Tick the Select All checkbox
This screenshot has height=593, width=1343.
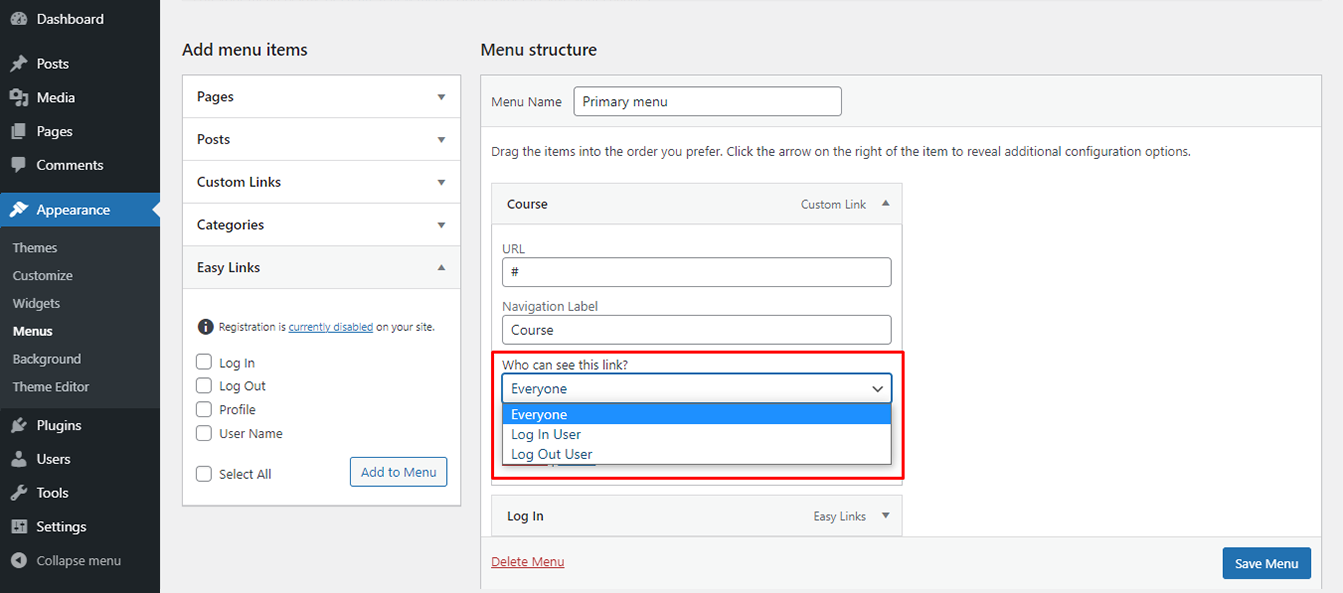coord(204,474)
